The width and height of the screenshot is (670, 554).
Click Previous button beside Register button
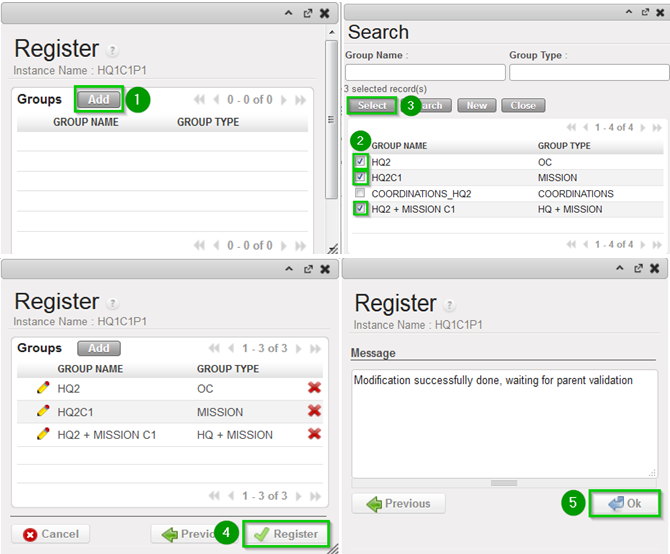[188, 534]
